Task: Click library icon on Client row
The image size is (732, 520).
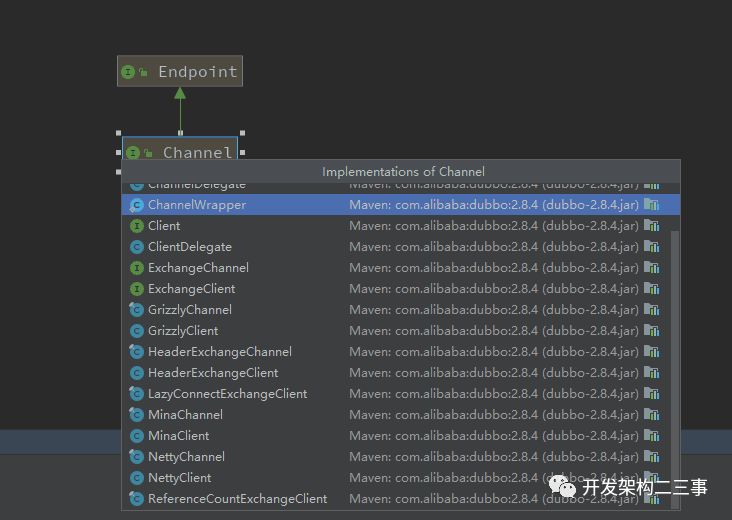Action: tap(652, 225)
